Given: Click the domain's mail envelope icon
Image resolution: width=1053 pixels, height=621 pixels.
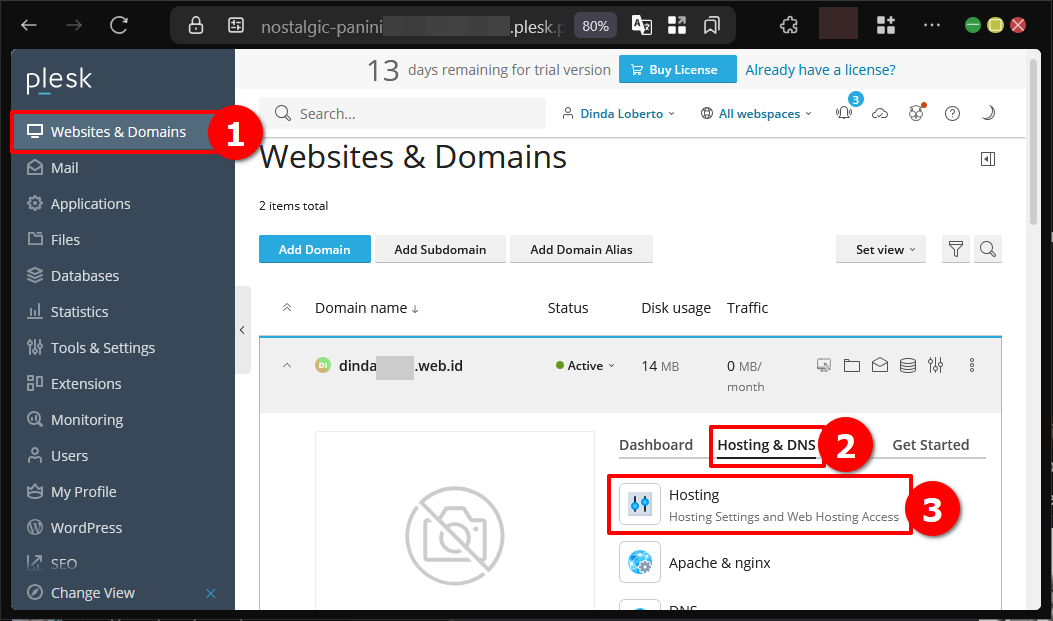Looking at the screenshot, I should (880, 366).
